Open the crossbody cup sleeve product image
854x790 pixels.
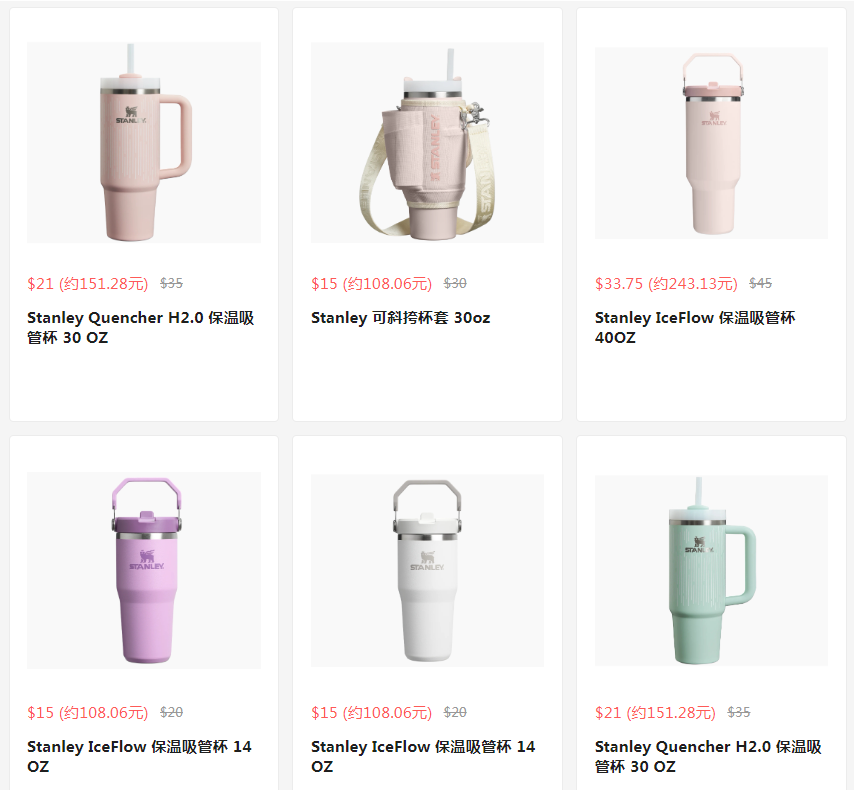(427, 143)
